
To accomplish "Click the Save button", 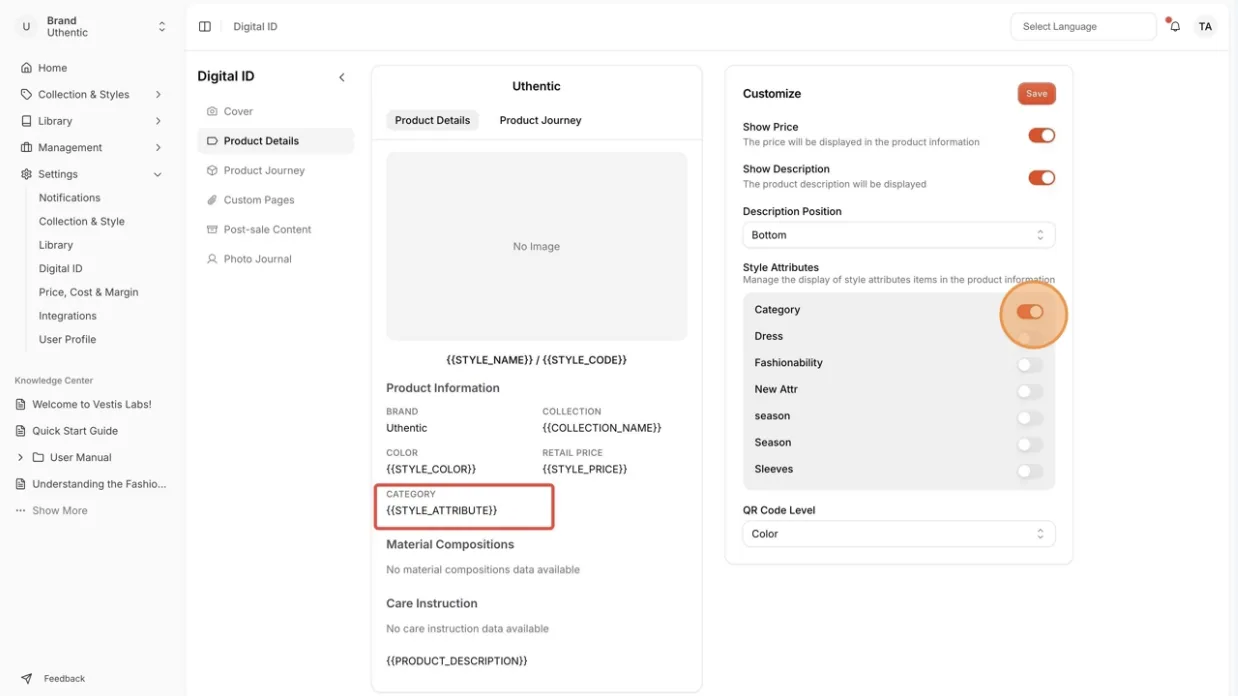I will point(1036,93).
